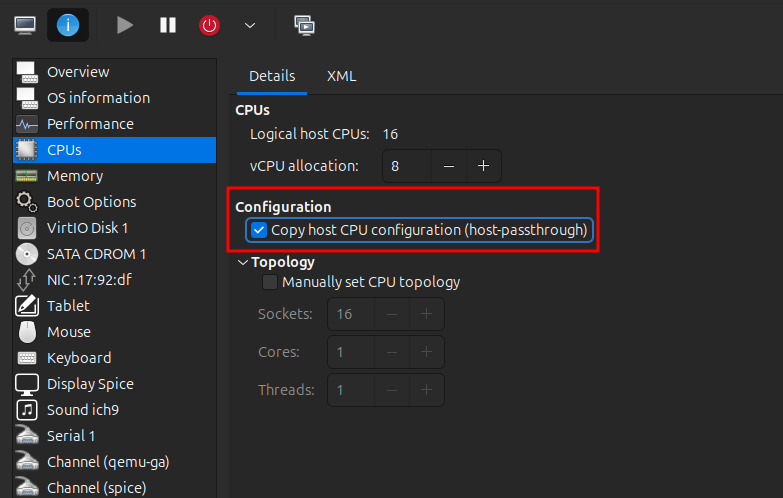Decrease vCPU allocation with minus button
This screenshot has height=498, width=783.
450,166
